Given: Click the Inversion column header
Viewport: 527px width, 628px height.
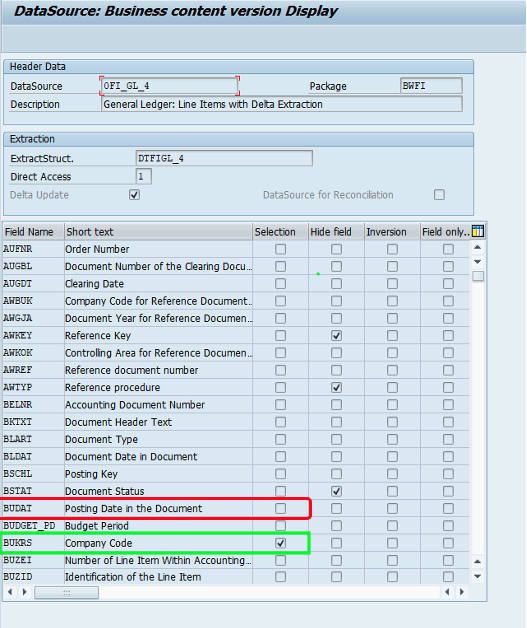Looking at the screenshot, I should coord(392,232).
